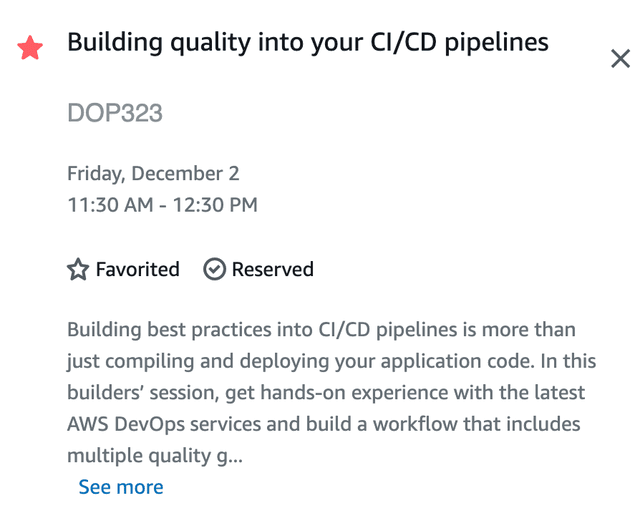
Task: Click the truncated description ending 'quality g...'
Action: [x=155, y=456]
